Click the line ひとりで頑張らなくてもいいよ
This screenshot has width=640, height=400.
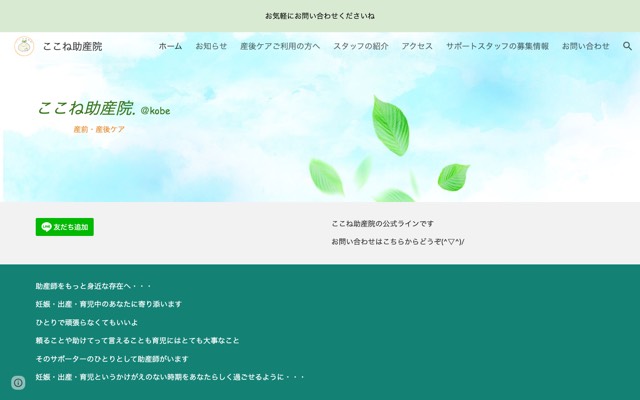(x=87, y=322)
